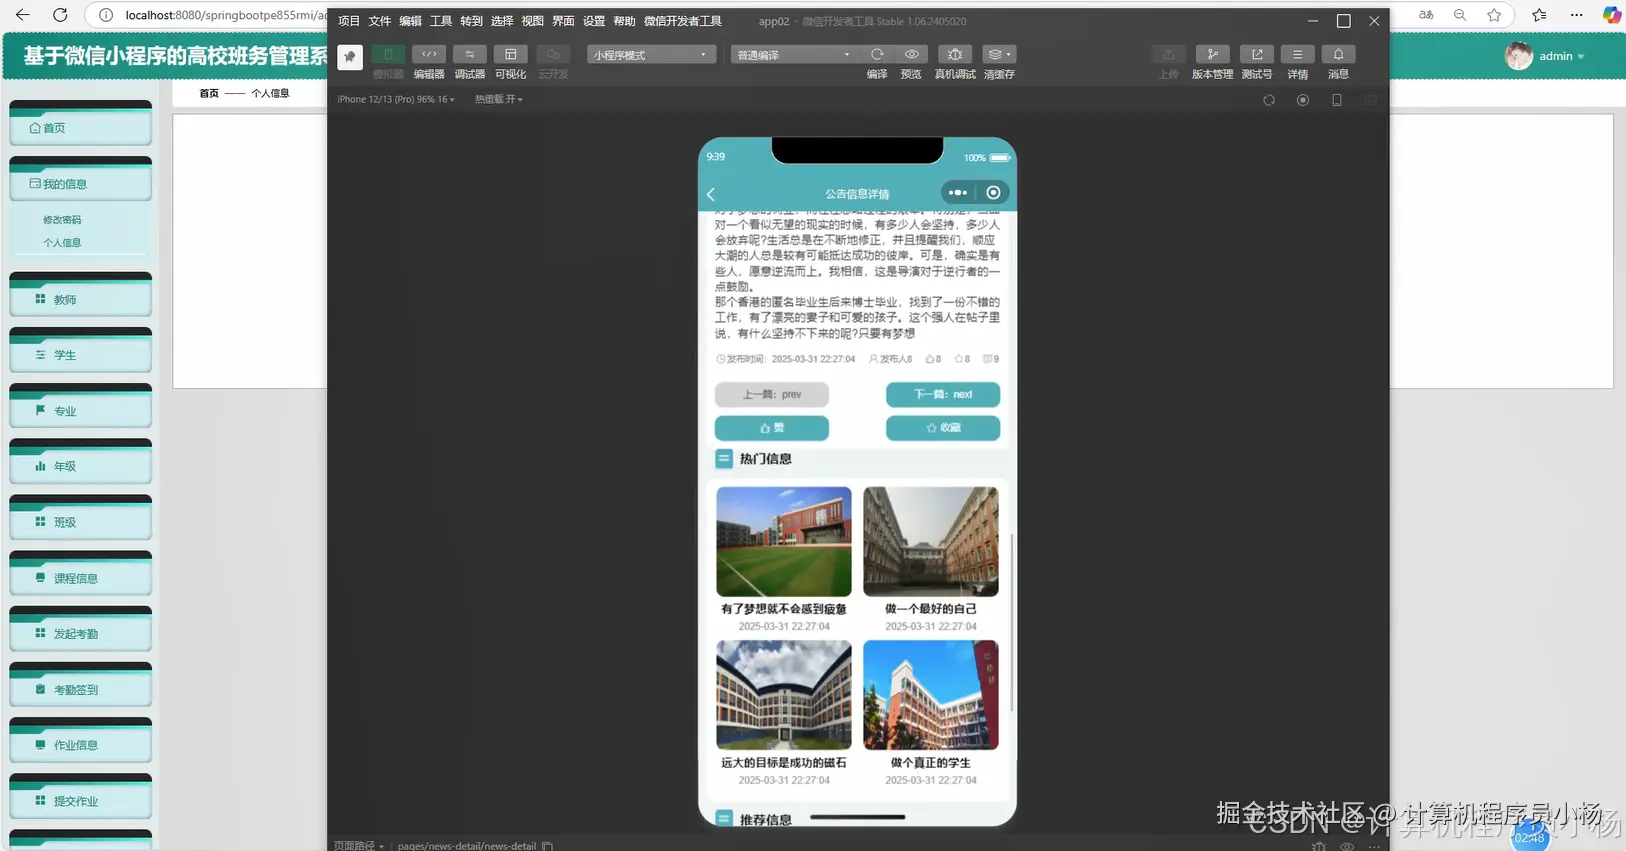
Task: Open the 小程序模式 mode dropdown
Action: coord(651,55)
